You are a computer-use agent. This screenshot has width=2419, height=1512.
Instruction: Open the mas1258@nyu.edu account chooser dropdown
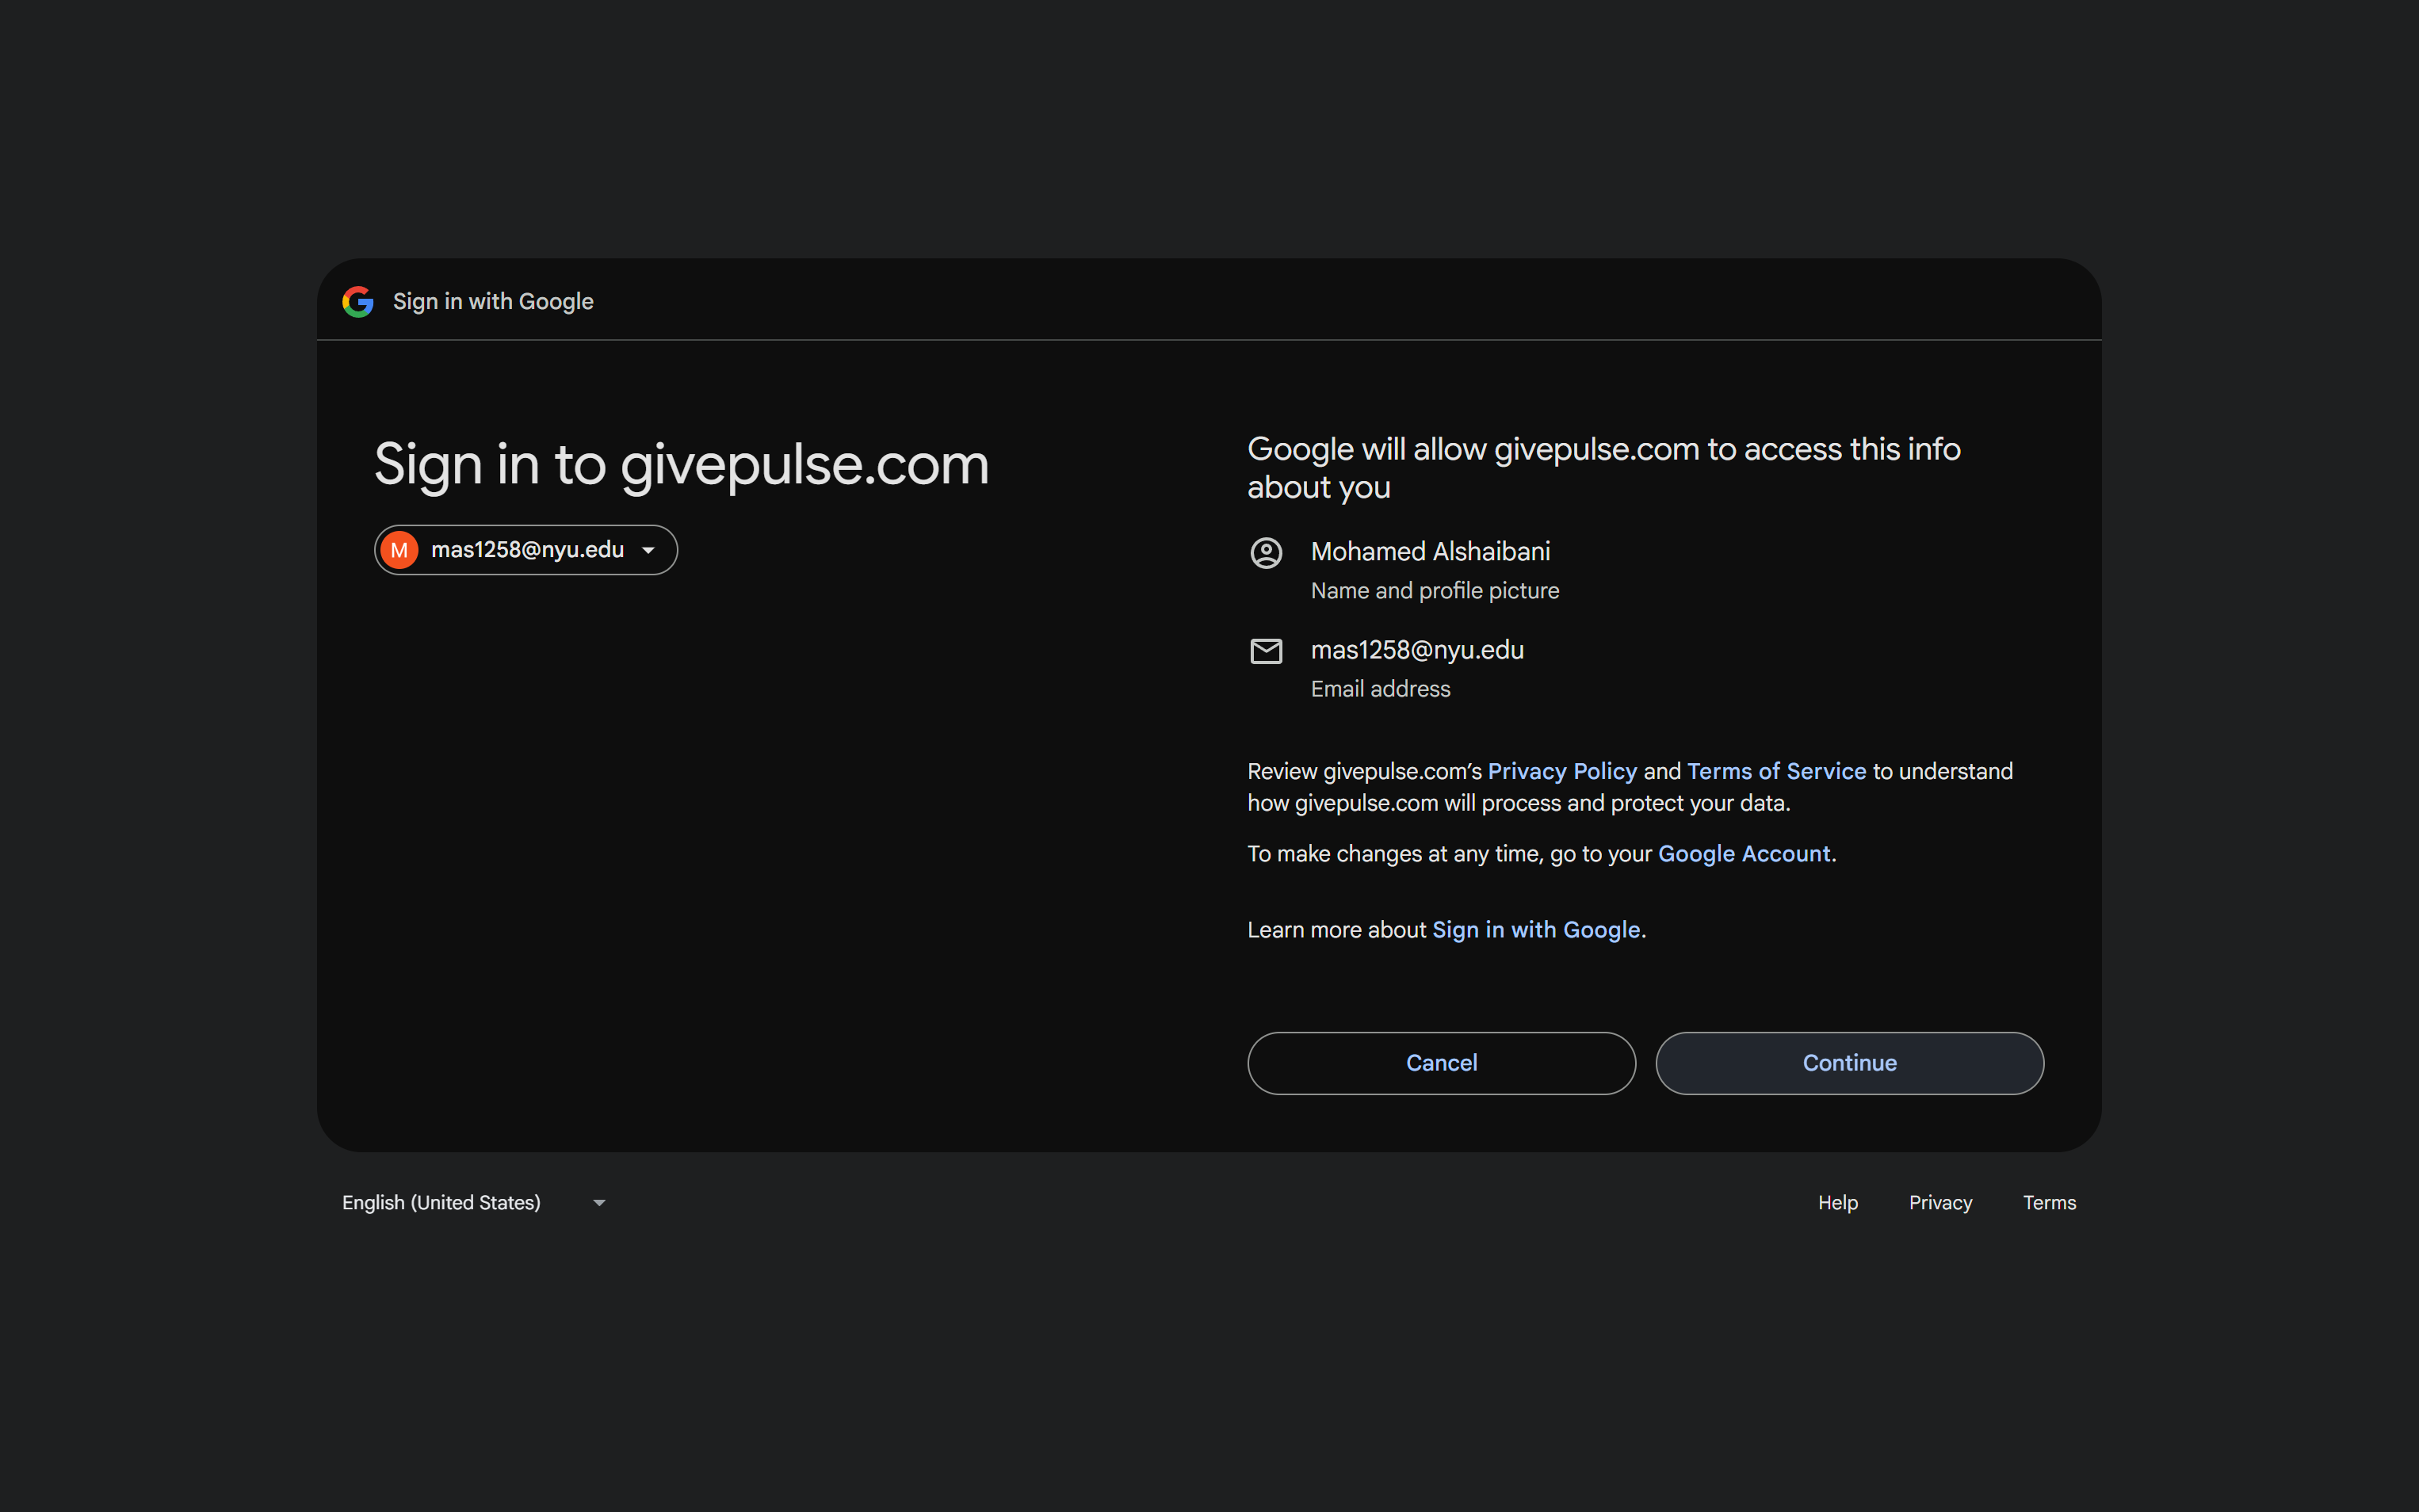526,550
